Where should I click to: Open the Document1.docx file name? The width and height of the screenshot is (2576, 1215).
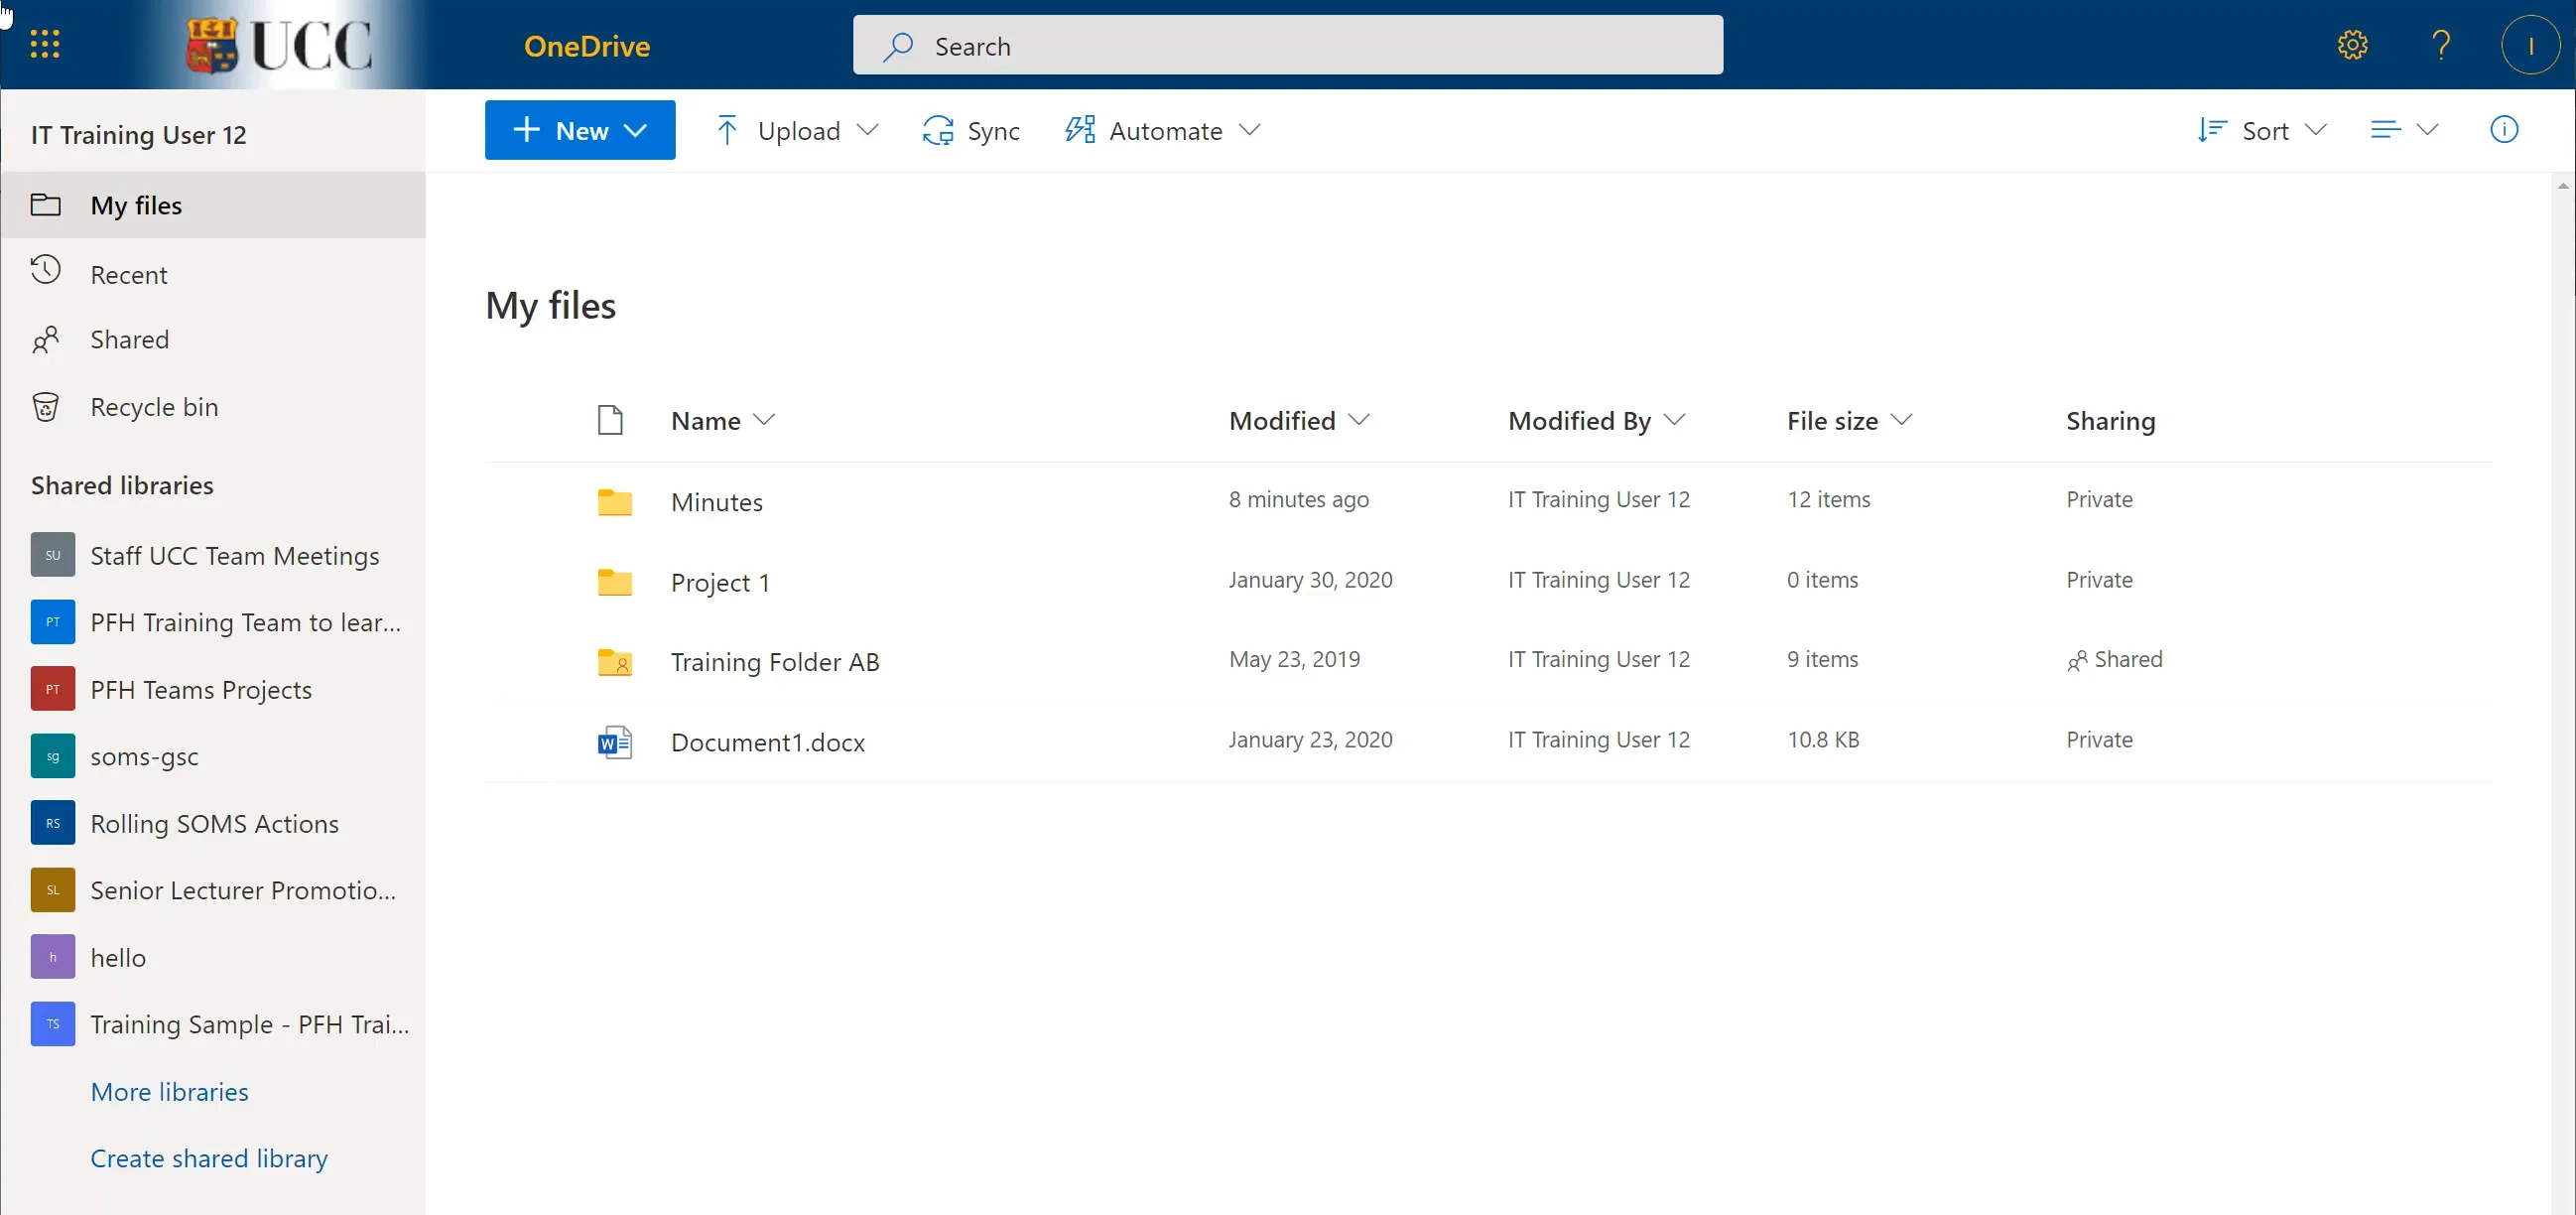pyautogui.click(x=767, y=742)
